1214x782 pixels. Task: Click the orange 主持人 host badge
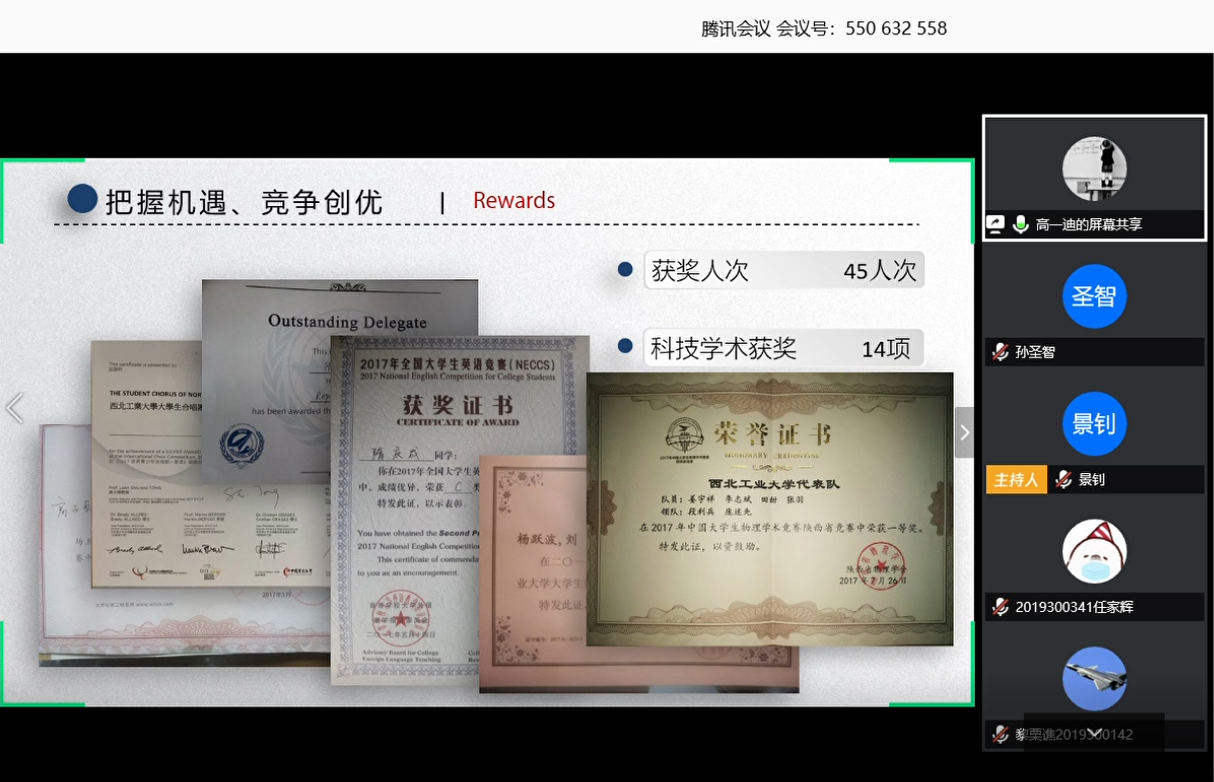click(x=1016, y=480)
